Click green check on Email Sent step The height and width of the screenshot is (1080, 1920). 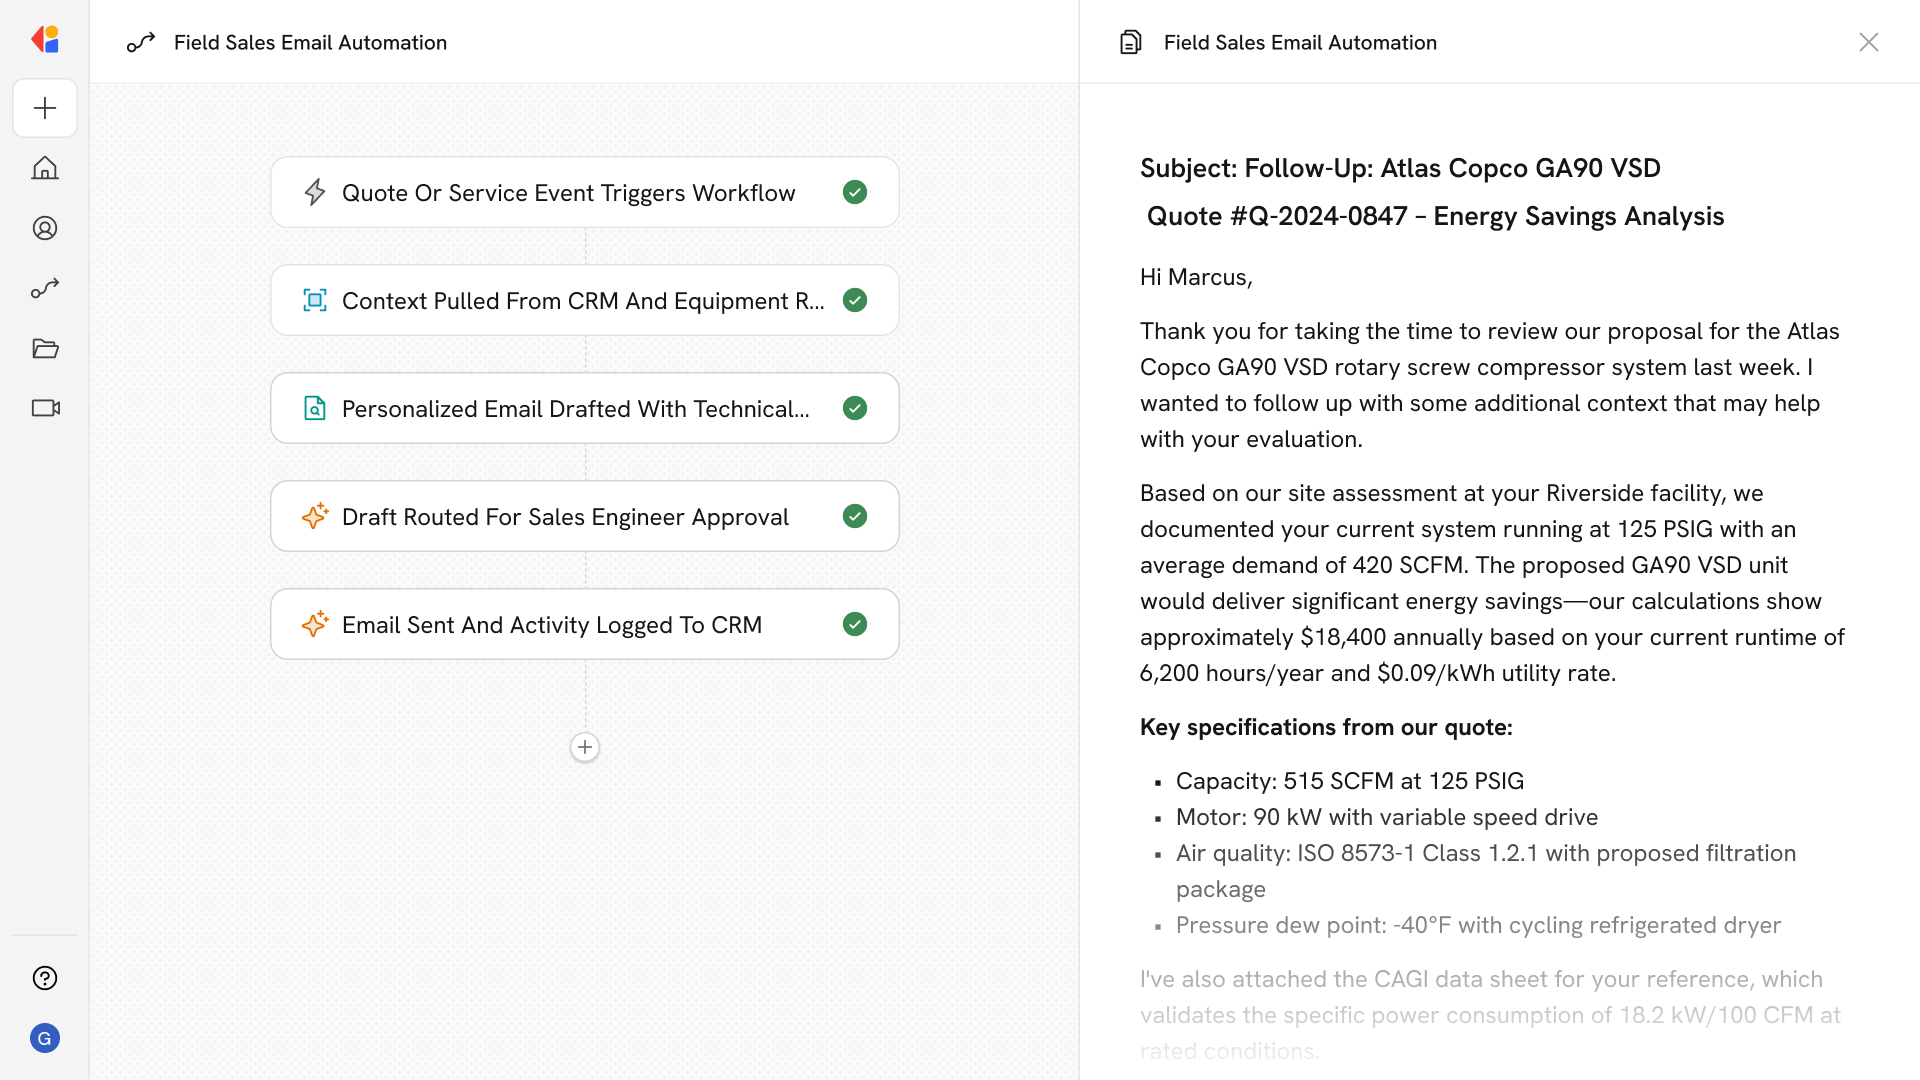click(855, 624)
